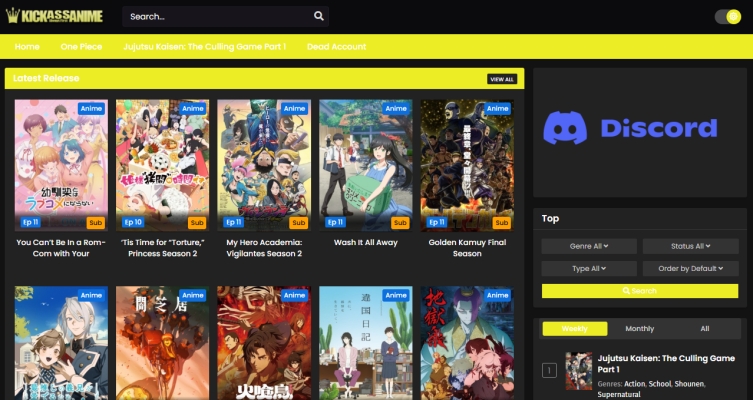Open the You Can't Be In a Rom-Com poster
The height and width of the screenshot is (400, 753).
[61, 165]
